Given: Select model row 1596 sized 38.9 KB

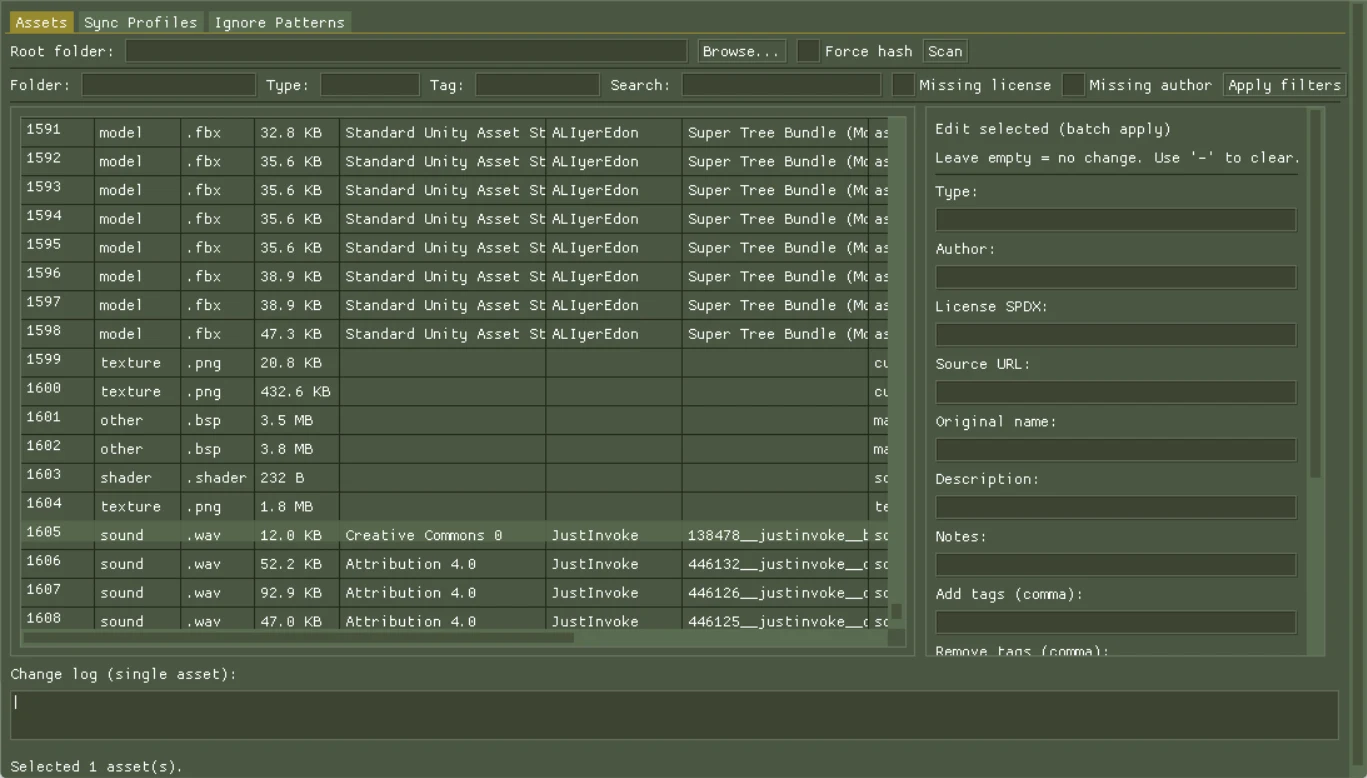Looking at the screenshot, I should tap(455, 276).
